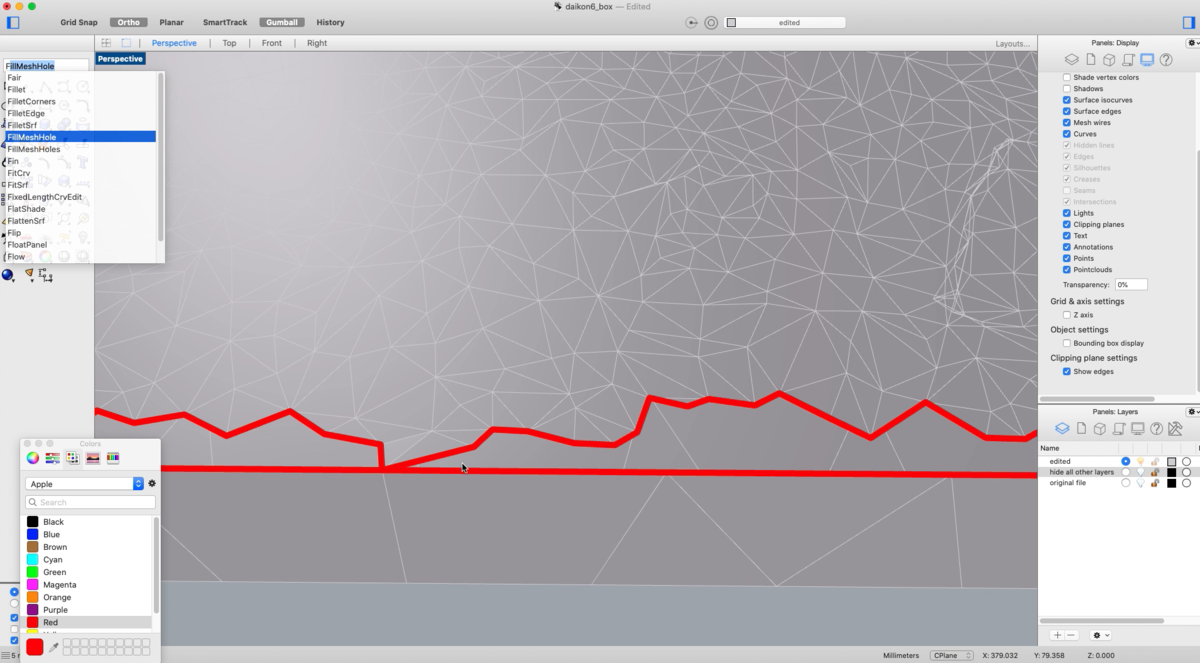Open the CPlane dropdown in the status bar
1200x663 pixels.
click(x=952, y=656)
